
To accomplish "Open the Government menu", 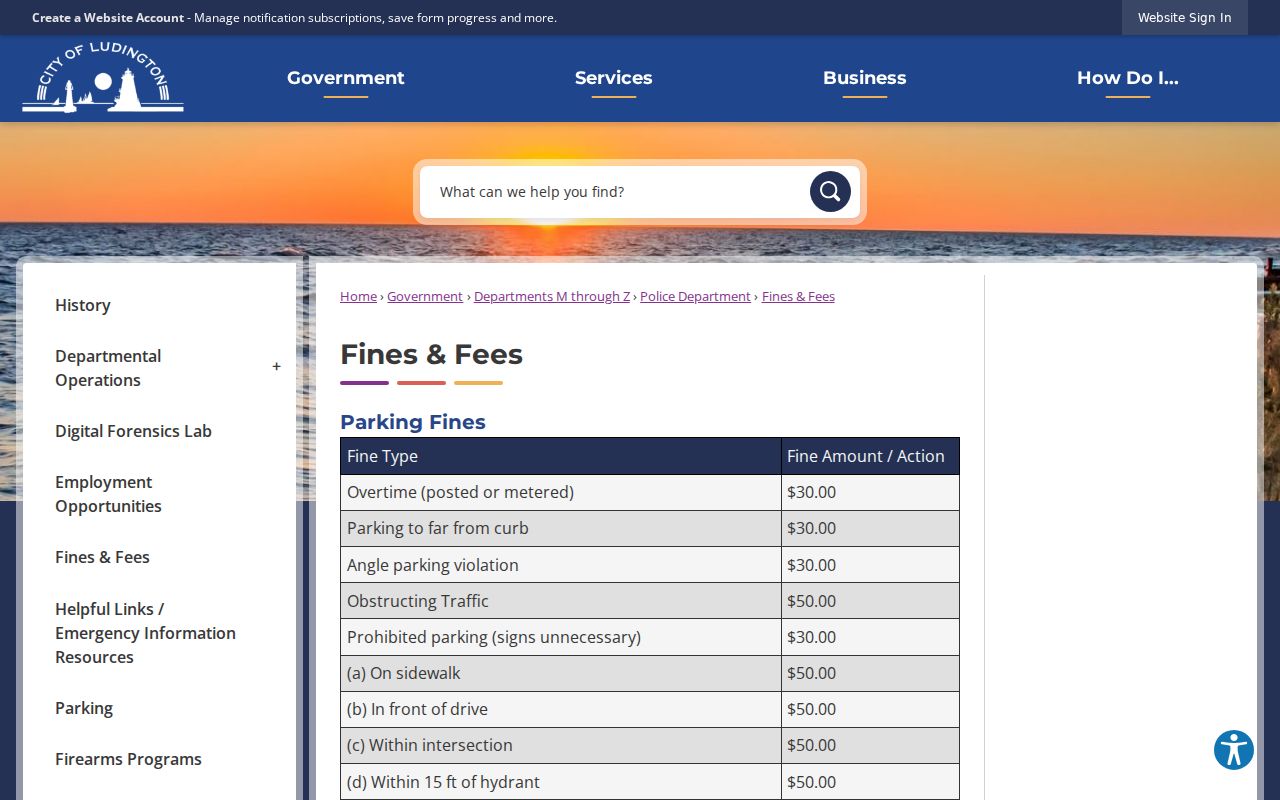I will [346, 78].
